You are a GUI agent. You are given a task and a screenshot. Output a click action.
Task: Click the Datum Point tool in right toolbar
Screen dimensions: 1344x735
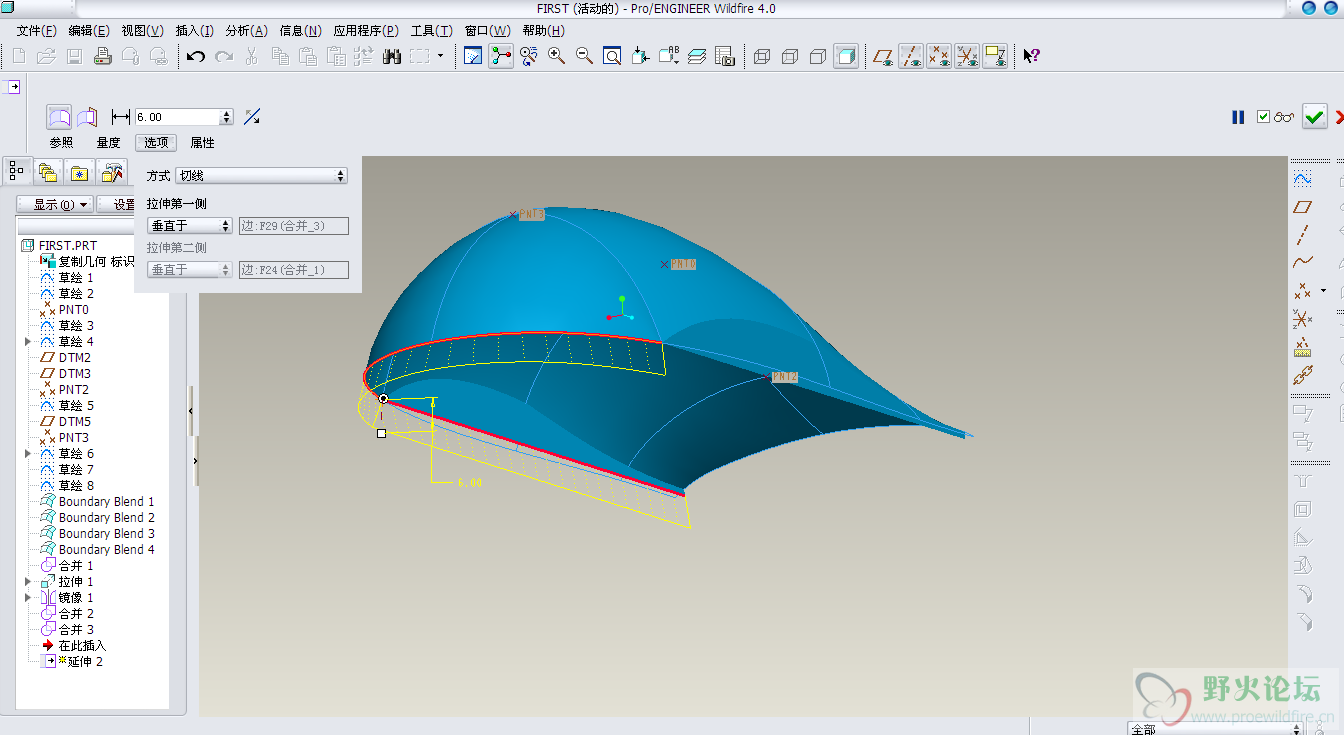click(x=1302, y=291)
